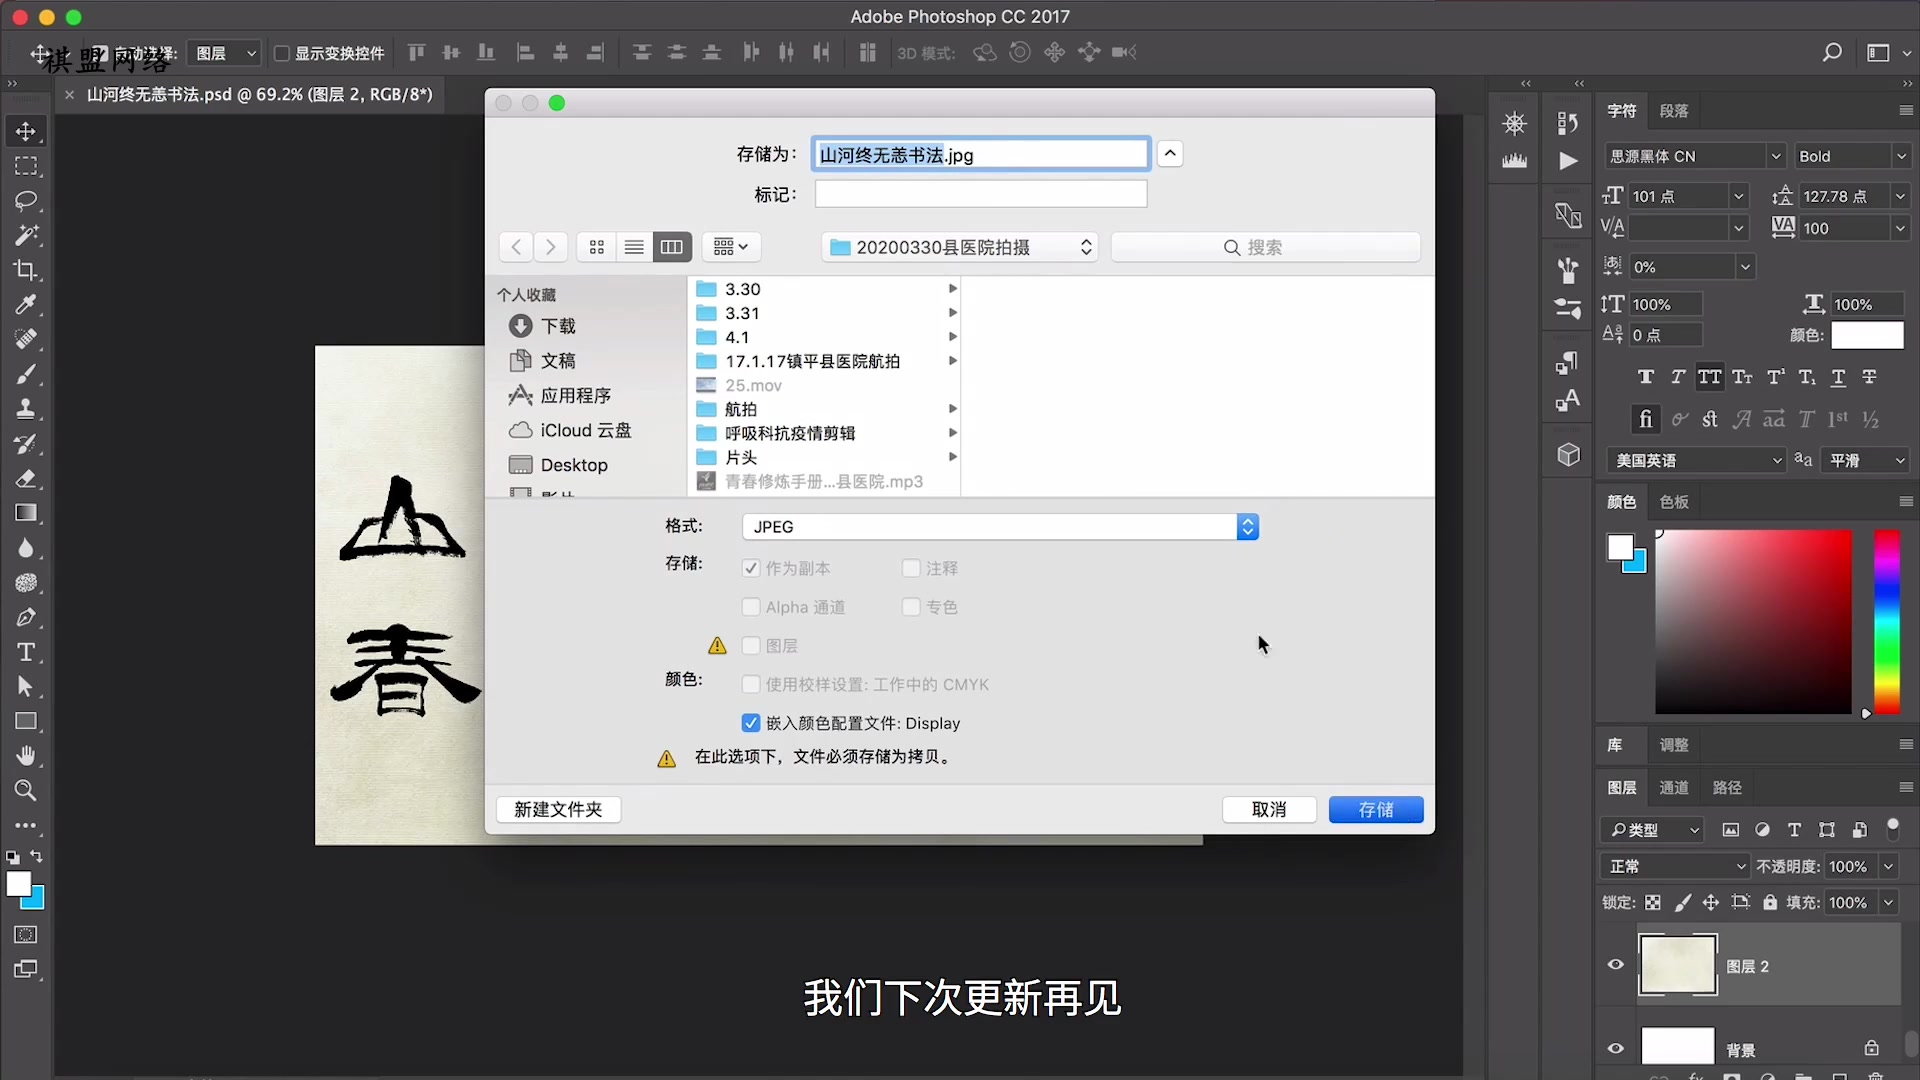Switch file browser to list view

[x=634, y=247]
